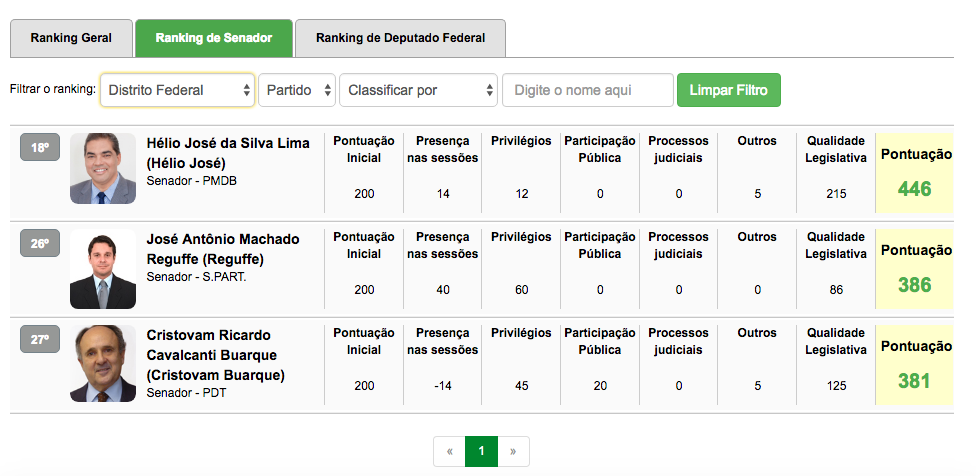The height and width of the screenshot is (476, 976).
Task: Select page 1 in pagination
Action: coord(481,452)
